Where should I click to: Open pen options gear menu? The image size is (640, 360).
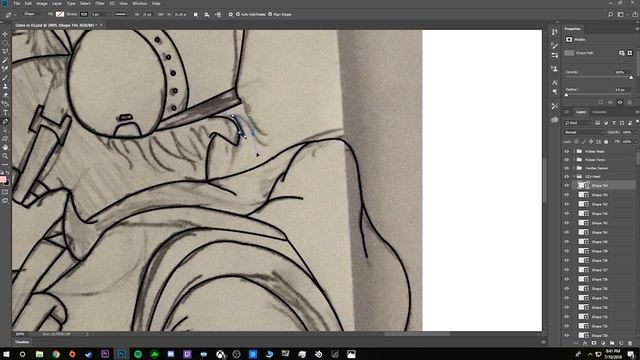point(231,14)
